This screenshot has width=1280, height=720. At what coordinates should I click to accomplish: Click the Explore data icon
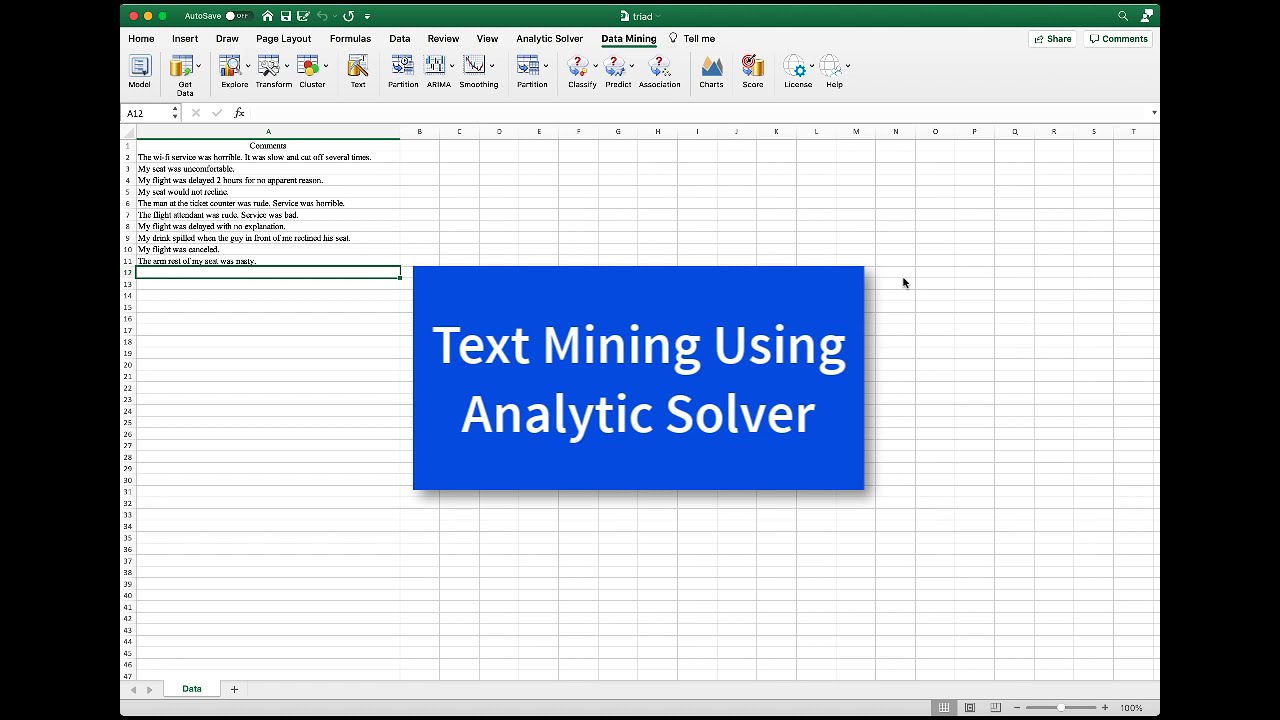click(231, 67)
